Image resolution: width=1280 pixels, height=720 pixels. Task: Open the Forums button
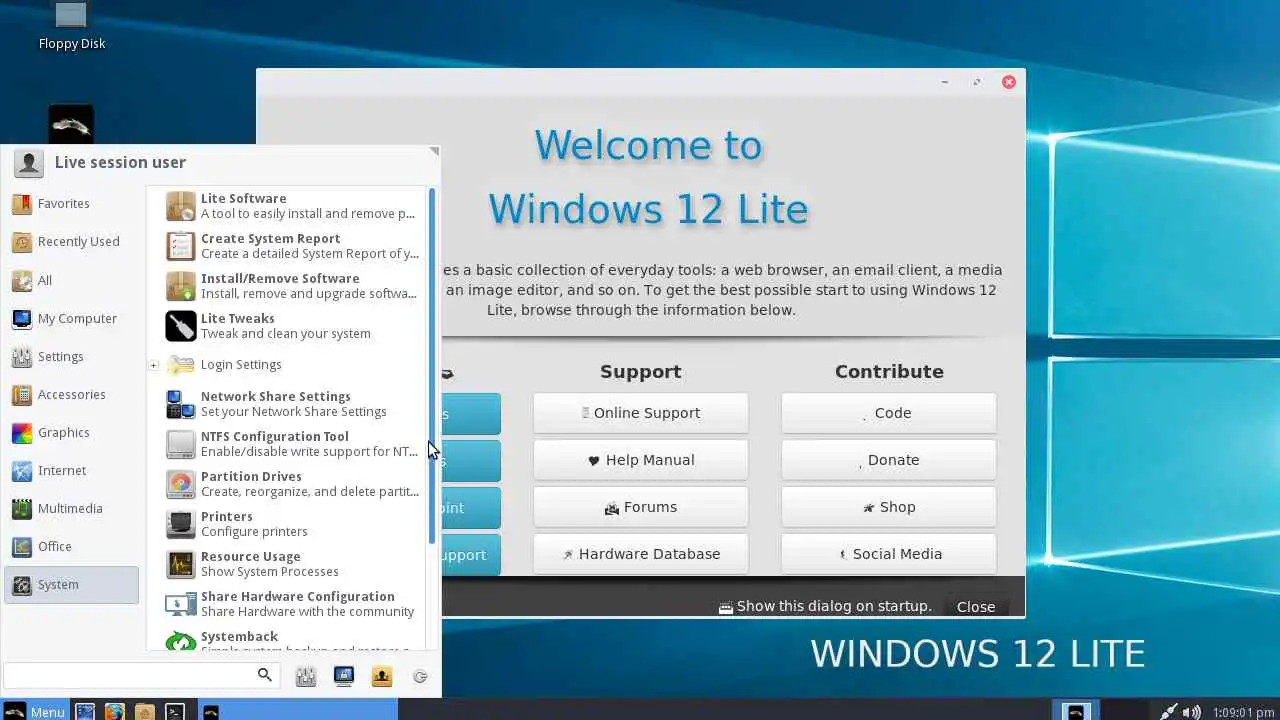[640, 507]
